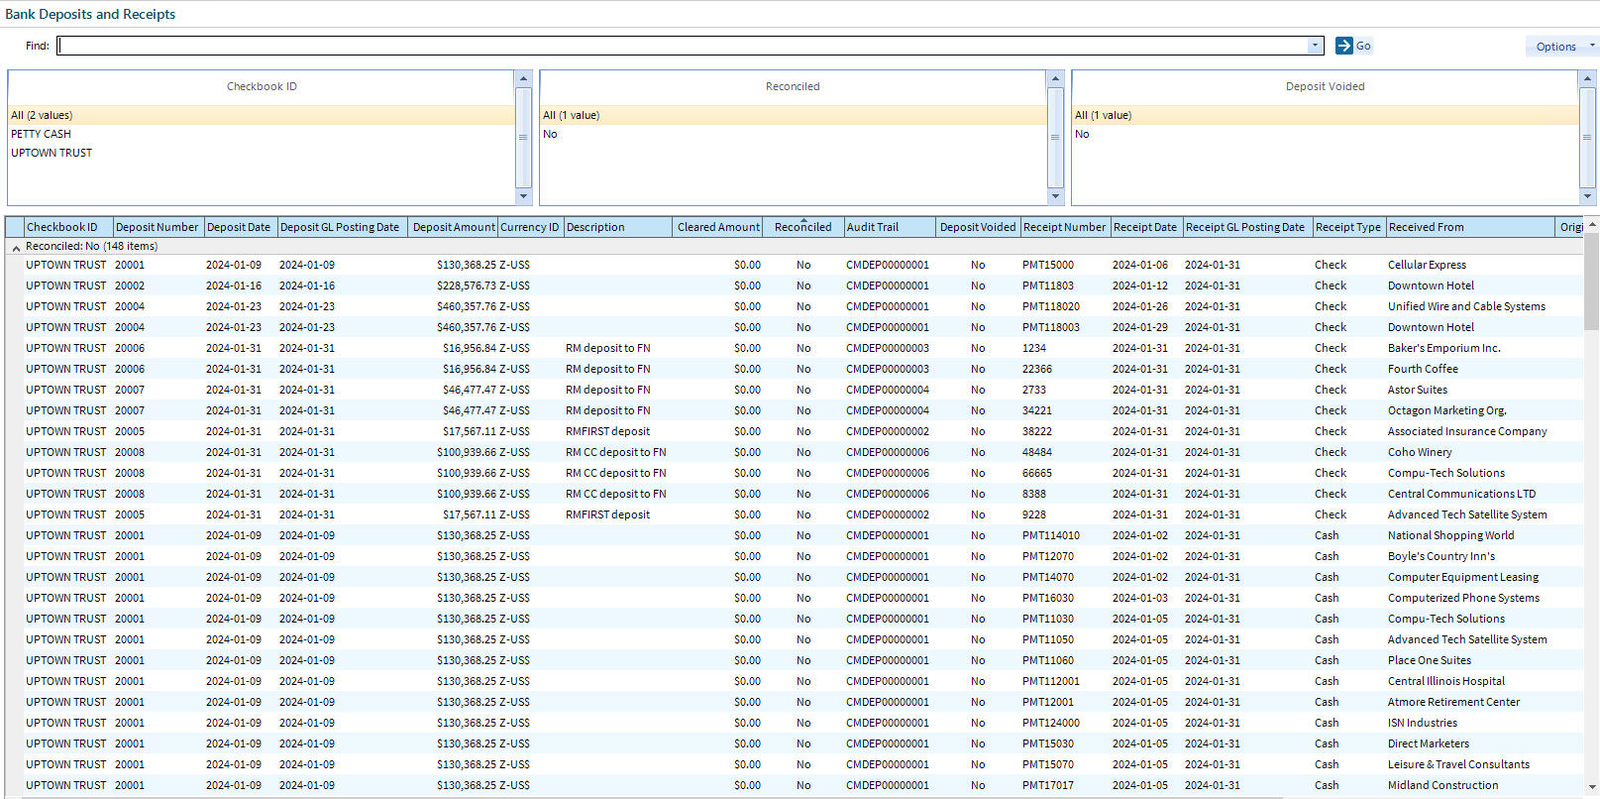The image size is (1600, 799).
Task: Click the Audit Trail column header
Action: [889, 227]
